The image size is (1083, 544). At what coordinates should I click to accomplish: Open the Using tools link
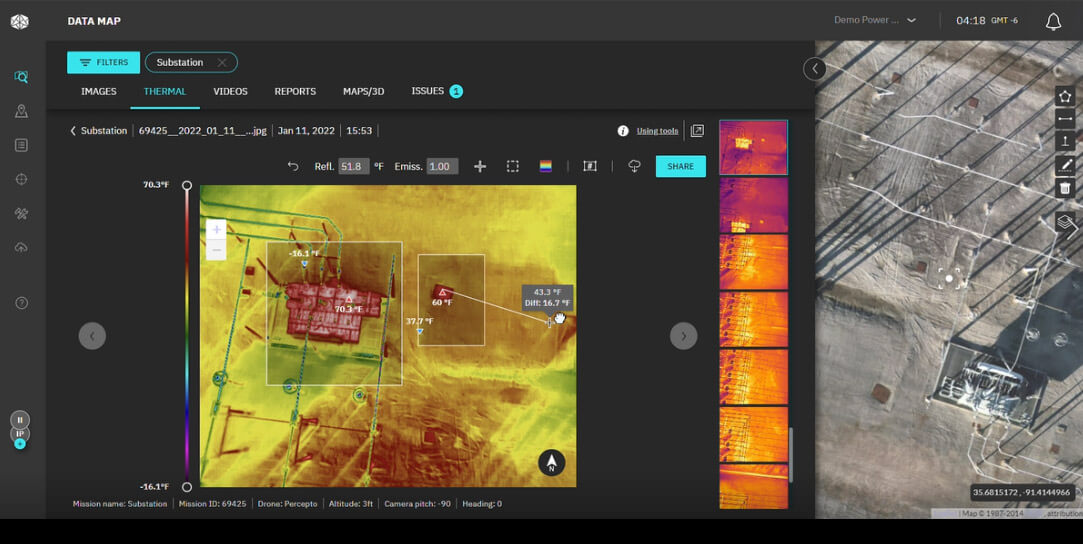click(x=657, y=131)
